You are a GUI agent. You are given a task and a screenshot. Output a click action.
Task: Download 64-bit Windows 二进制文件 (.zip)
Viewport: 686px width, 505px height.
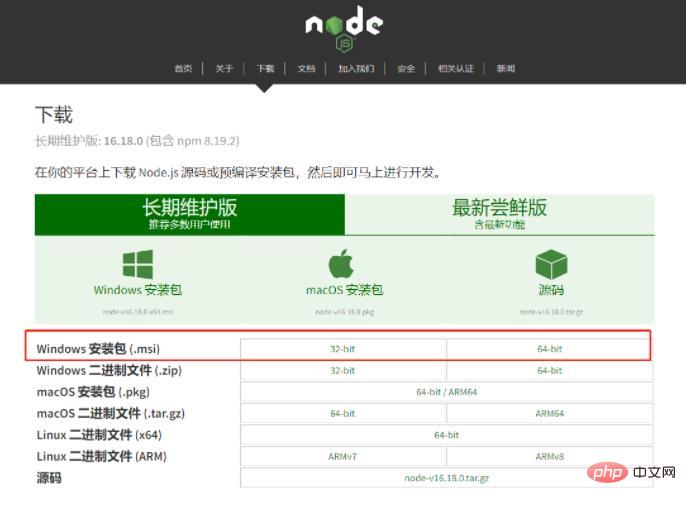(x=550, y=370)
